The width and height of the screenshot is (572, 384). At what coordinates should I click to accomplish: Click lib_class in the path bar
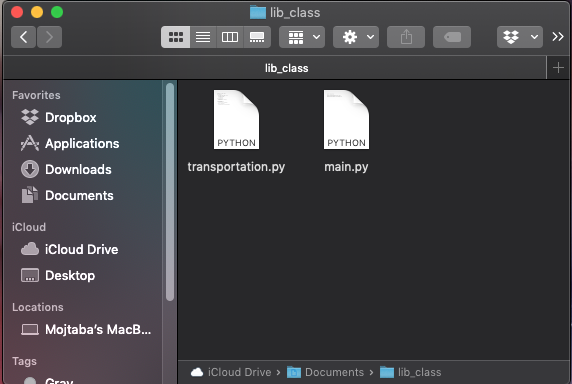click(411, 372)
